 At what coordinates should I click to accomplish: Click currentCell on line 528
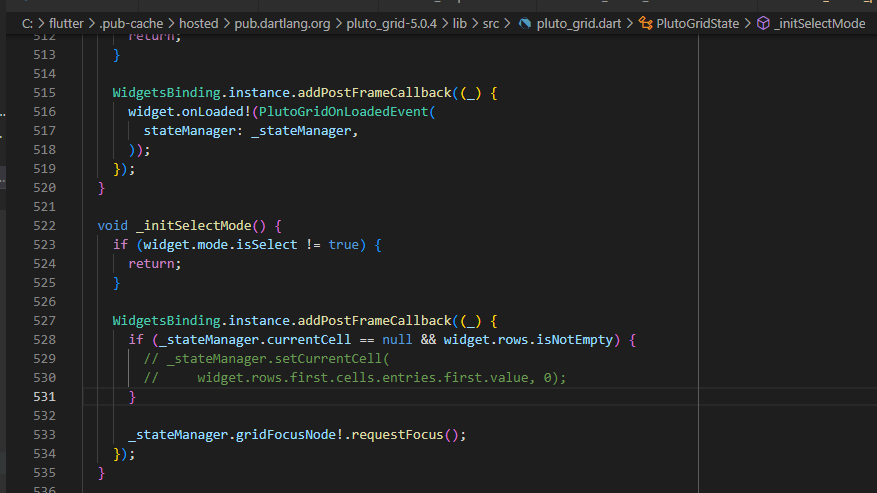(309, 340)
